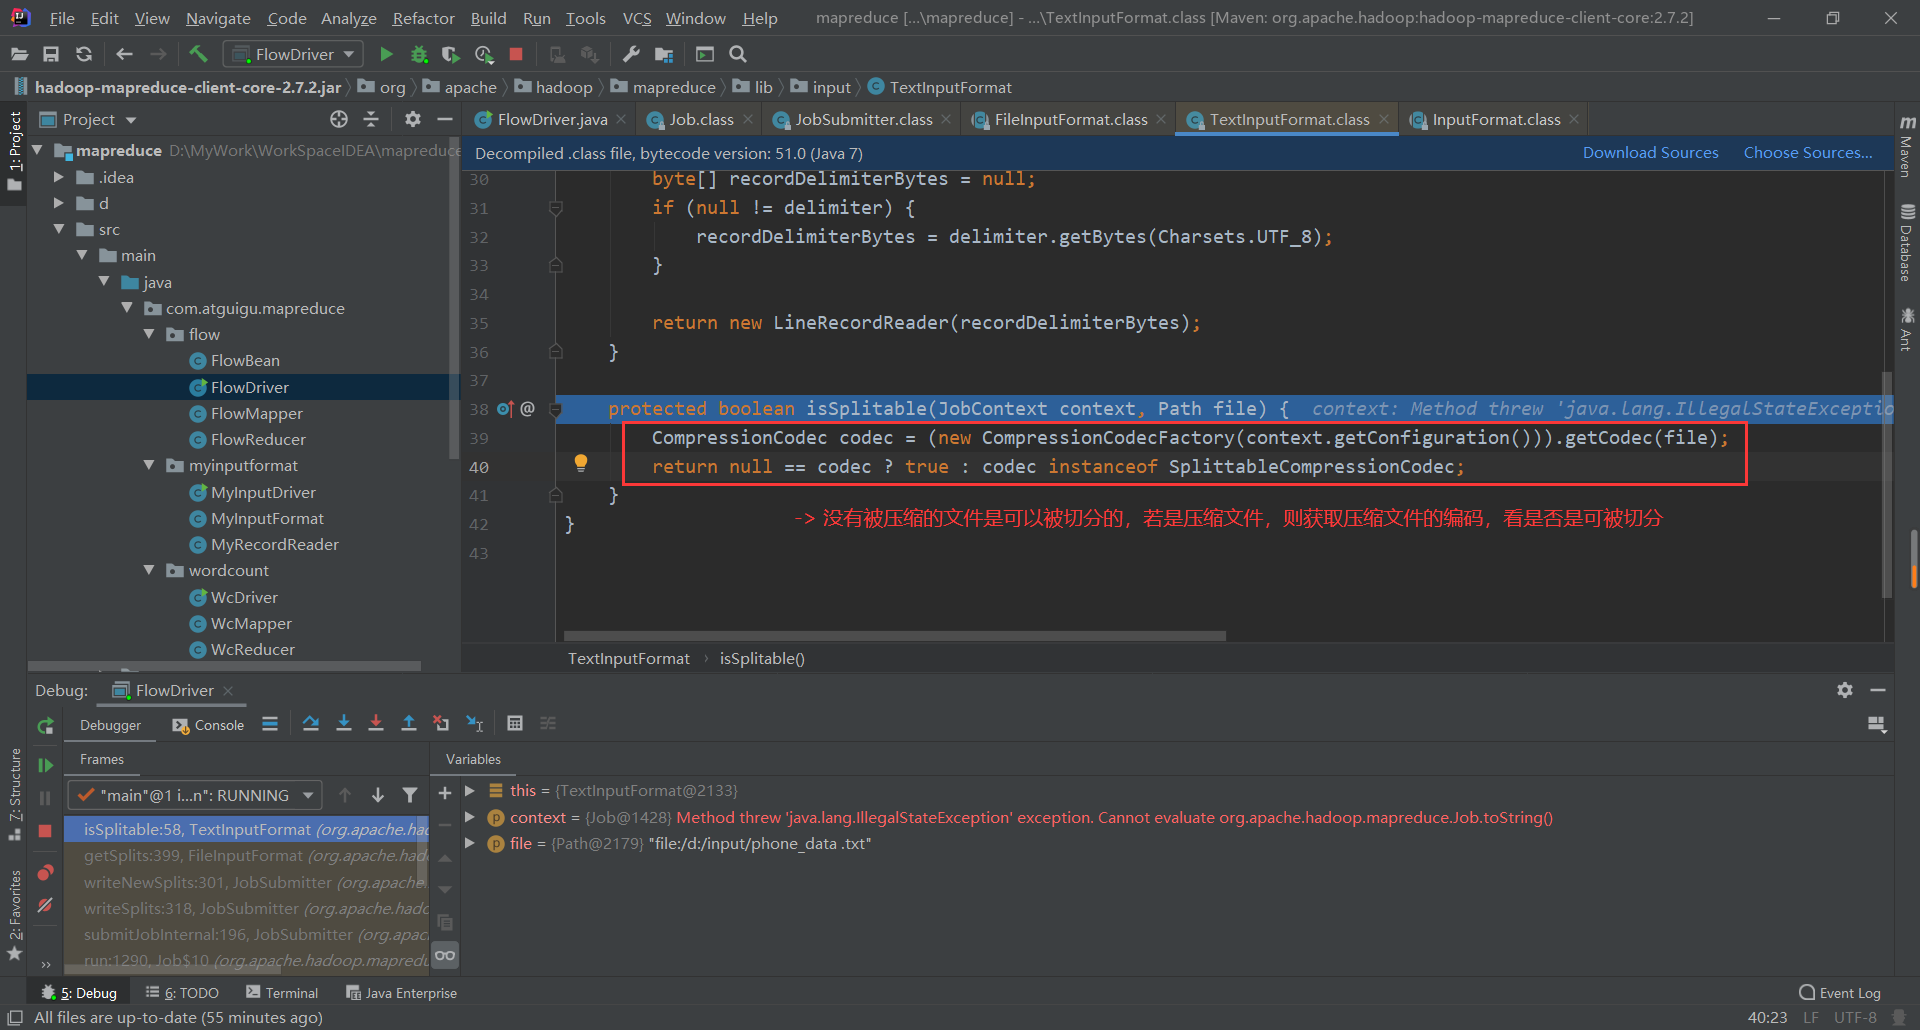Click the Step Over icon in debugger
This screenshot has height=1030, width=1920.
tap(311, 723)
